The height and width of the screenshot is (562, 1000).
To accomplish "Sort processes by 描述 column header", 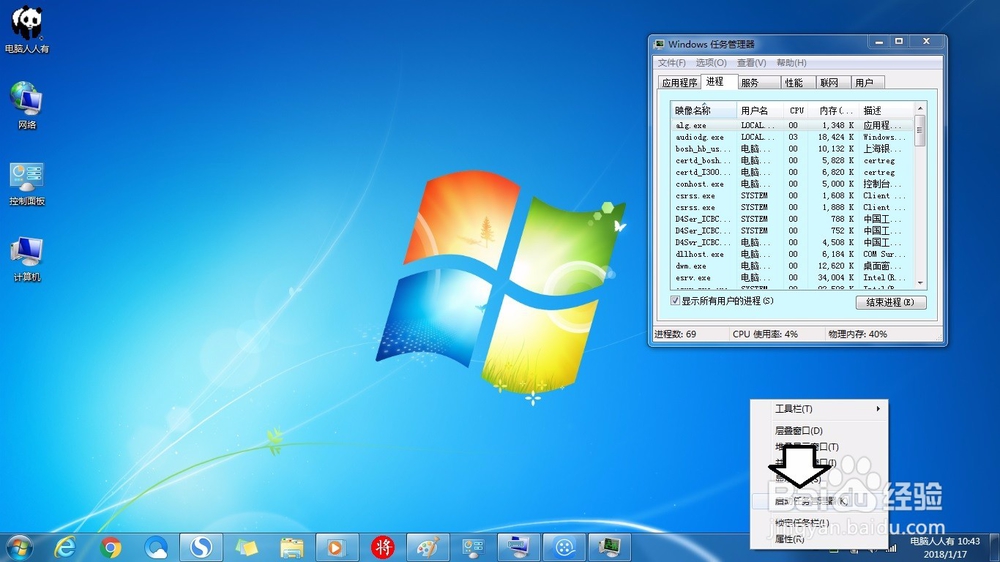I will point(886,110).
